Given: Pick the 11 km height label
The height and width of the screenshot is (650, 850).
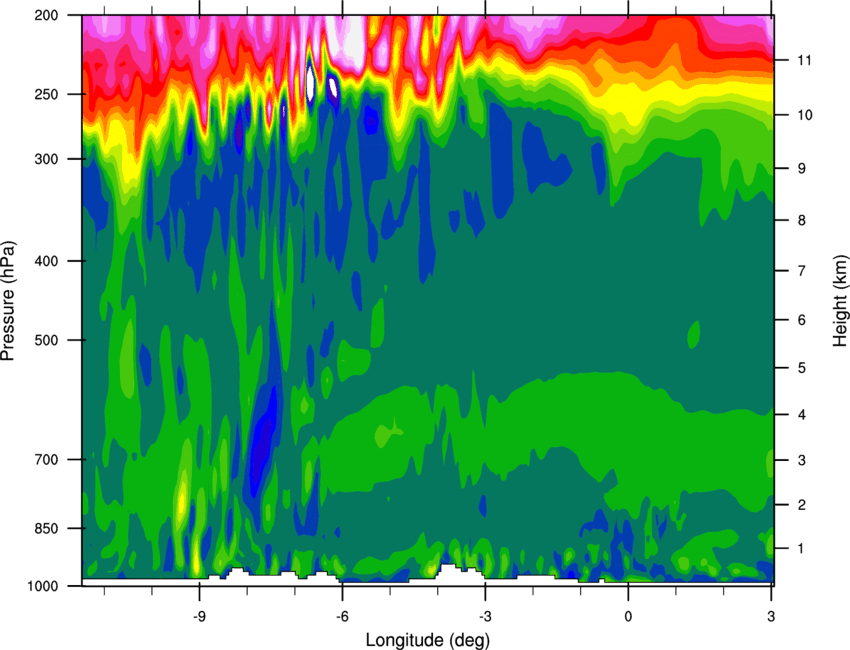Looking at the screenshot, I should coord(804,60).
